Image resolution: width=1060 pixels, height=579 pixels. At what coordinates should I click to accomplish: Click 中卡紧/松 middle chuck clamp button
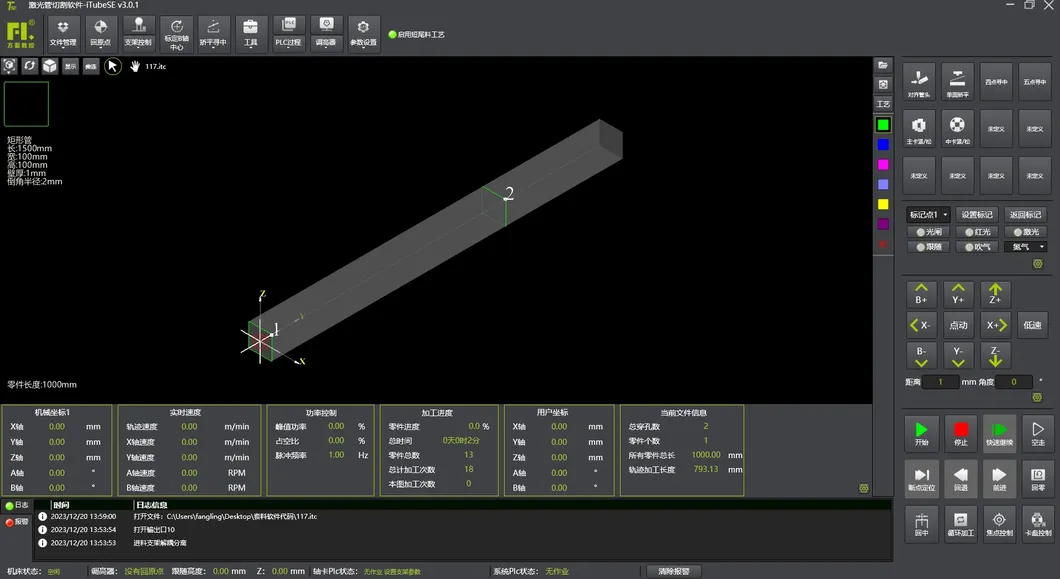pos(957,129)
